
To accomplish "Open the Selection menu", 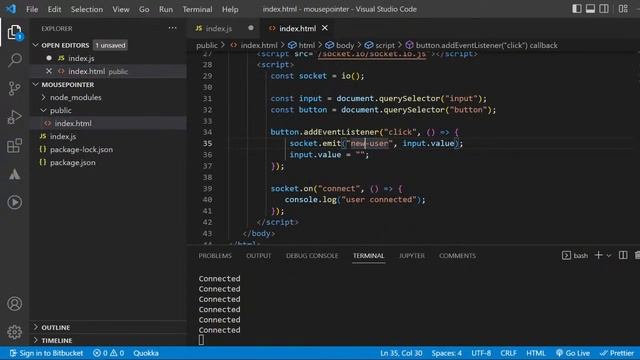I will (87, 9).
